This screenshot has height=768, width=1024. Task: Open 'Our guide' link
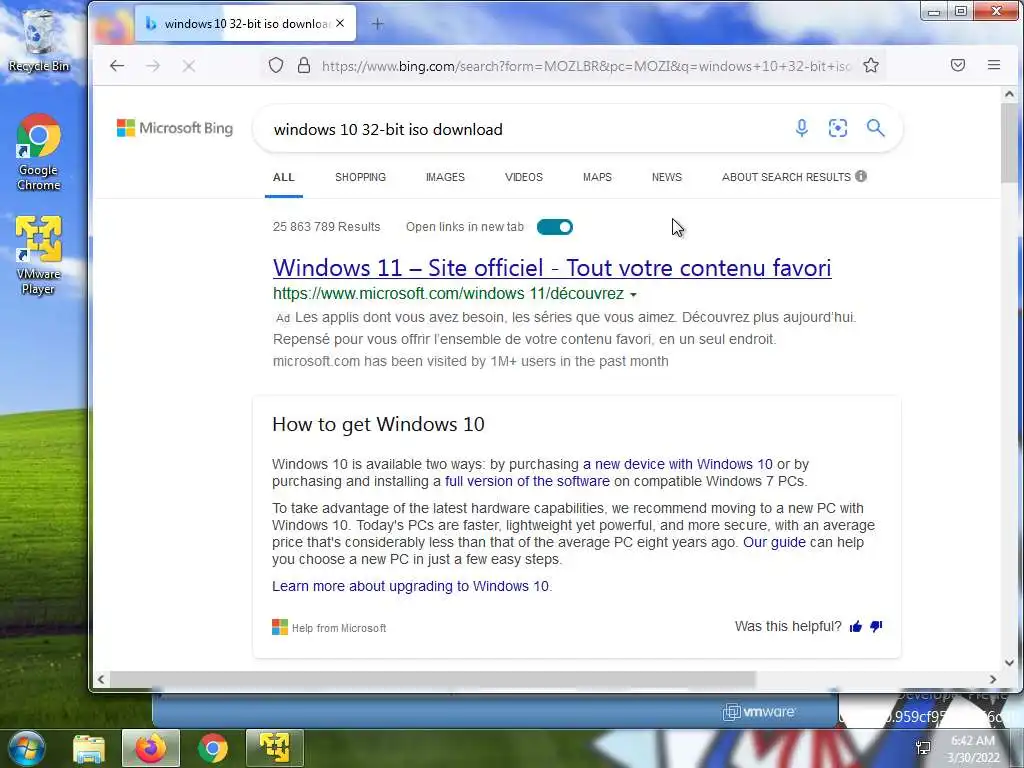click(x=774, y=542)
